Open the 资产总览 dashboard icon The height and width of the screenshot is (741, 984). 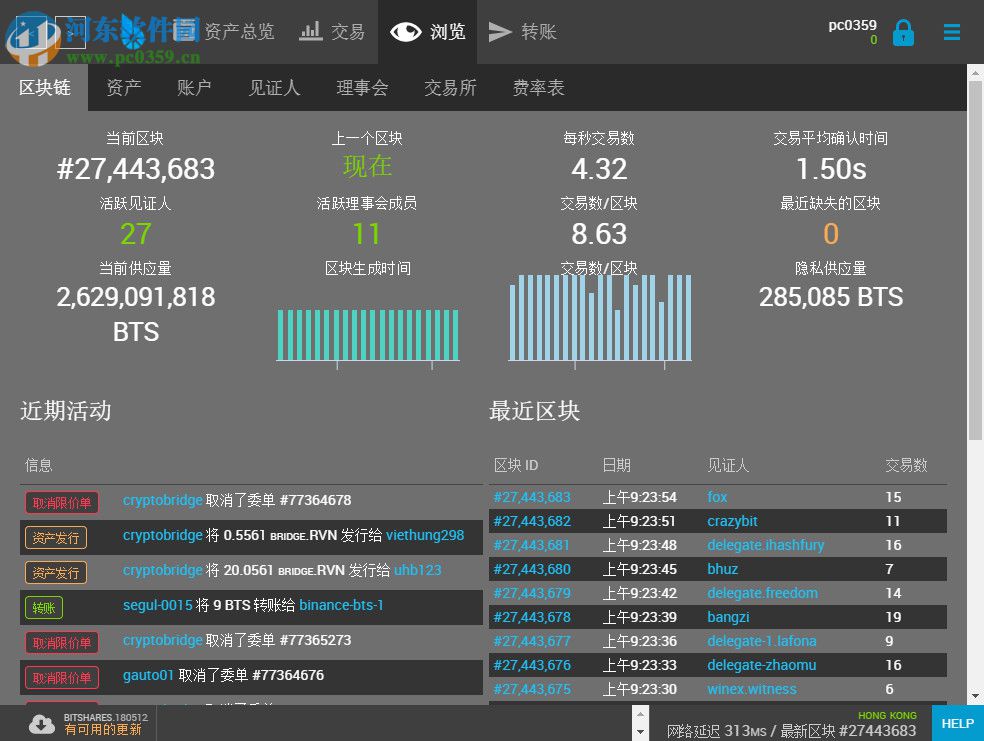click(177, 31)
